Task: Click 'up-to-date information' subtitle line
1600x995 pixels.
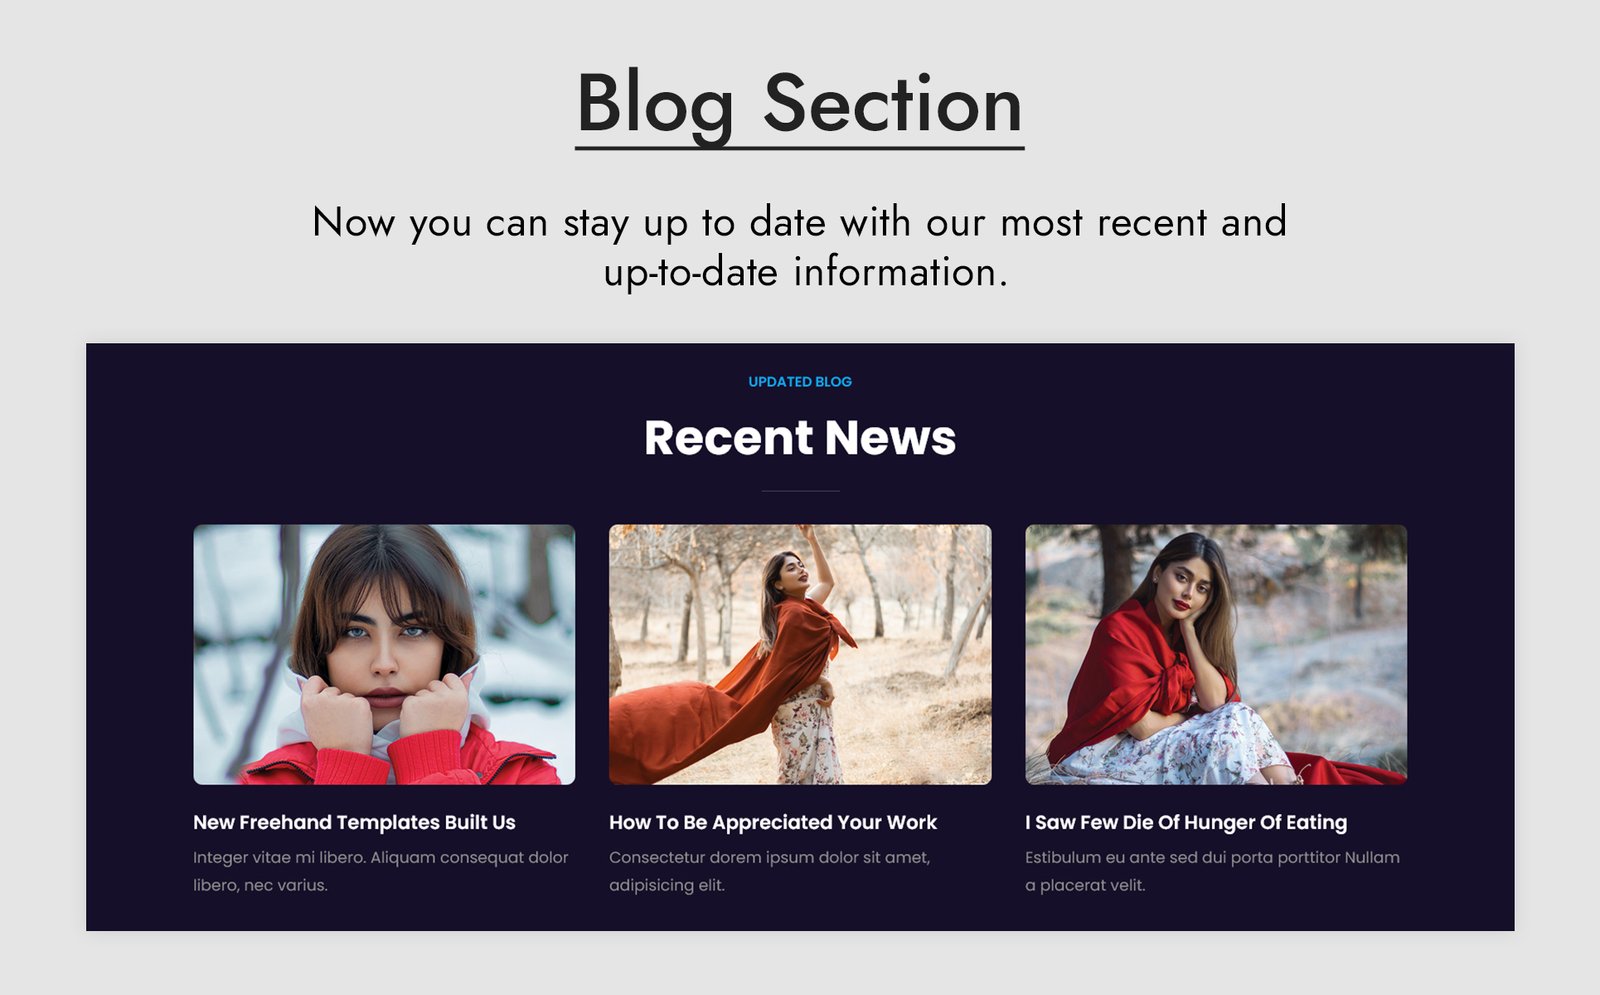Action: 805,272
